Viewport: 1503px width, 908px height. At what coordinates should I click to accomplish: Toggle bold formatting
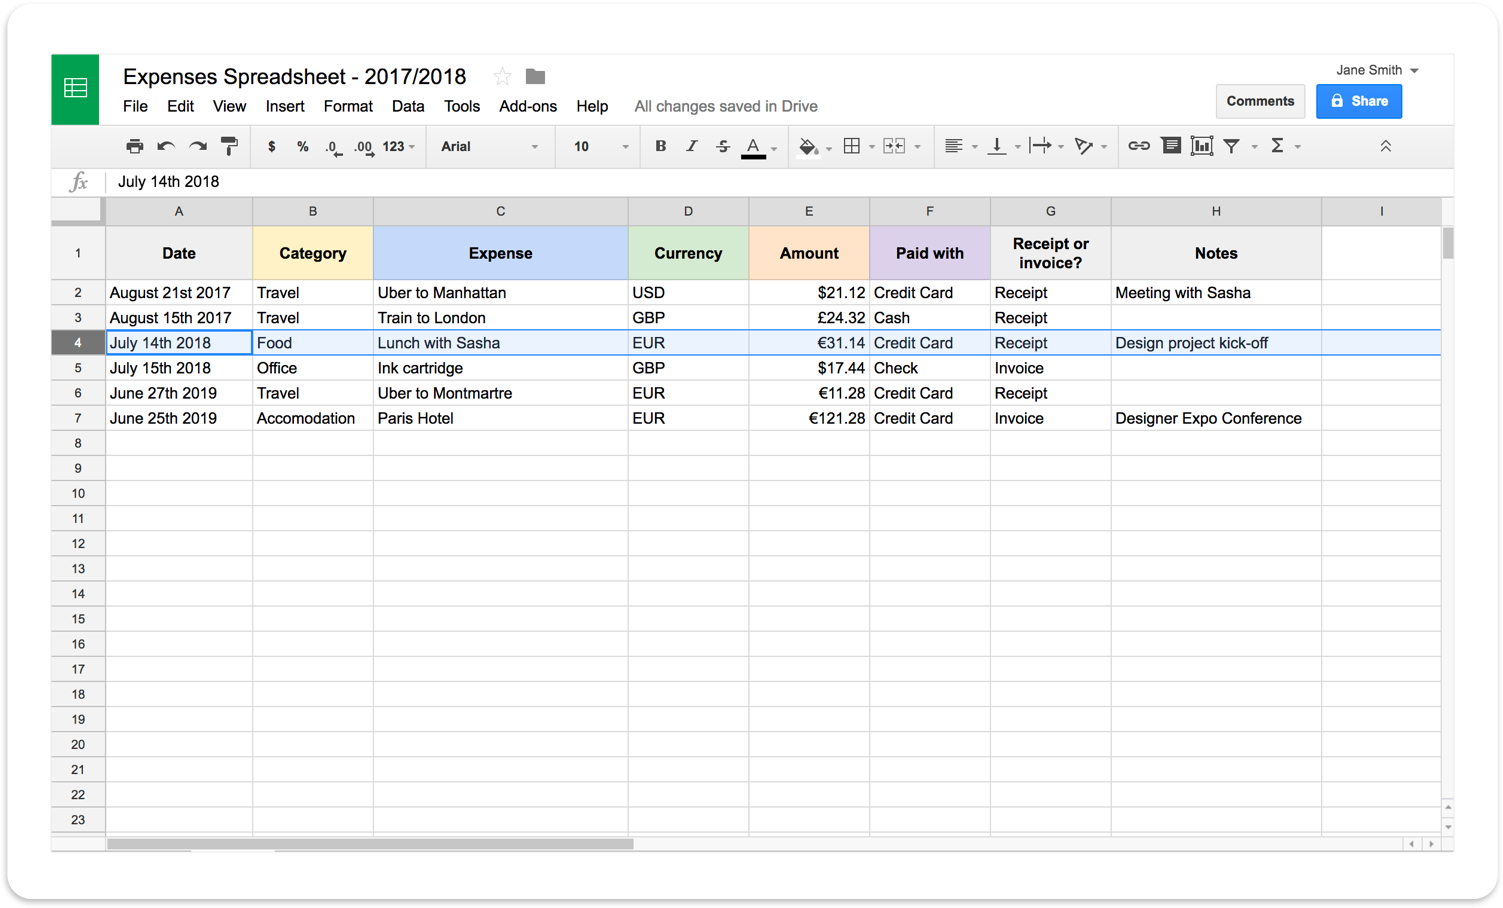click(x=660, y=146)
